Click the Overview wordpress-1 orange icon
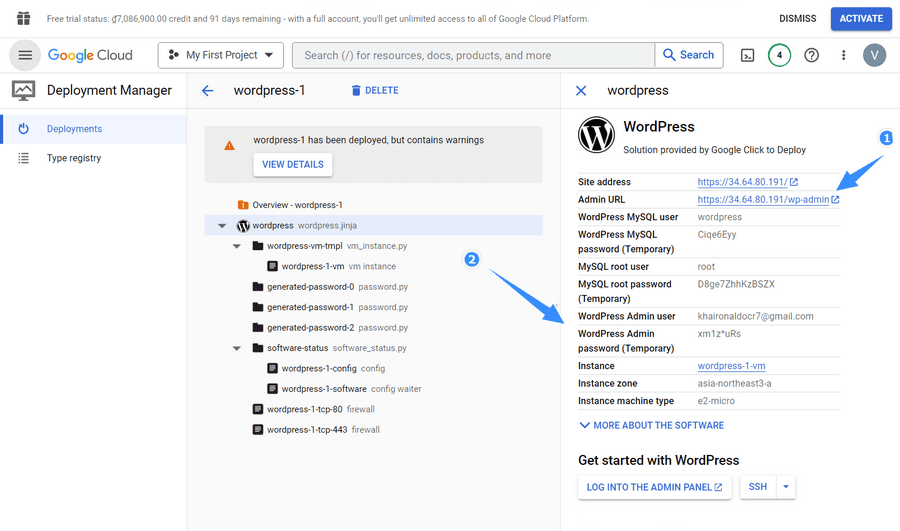The height and width of the screenshot is (531, 900). click(243, 205)
